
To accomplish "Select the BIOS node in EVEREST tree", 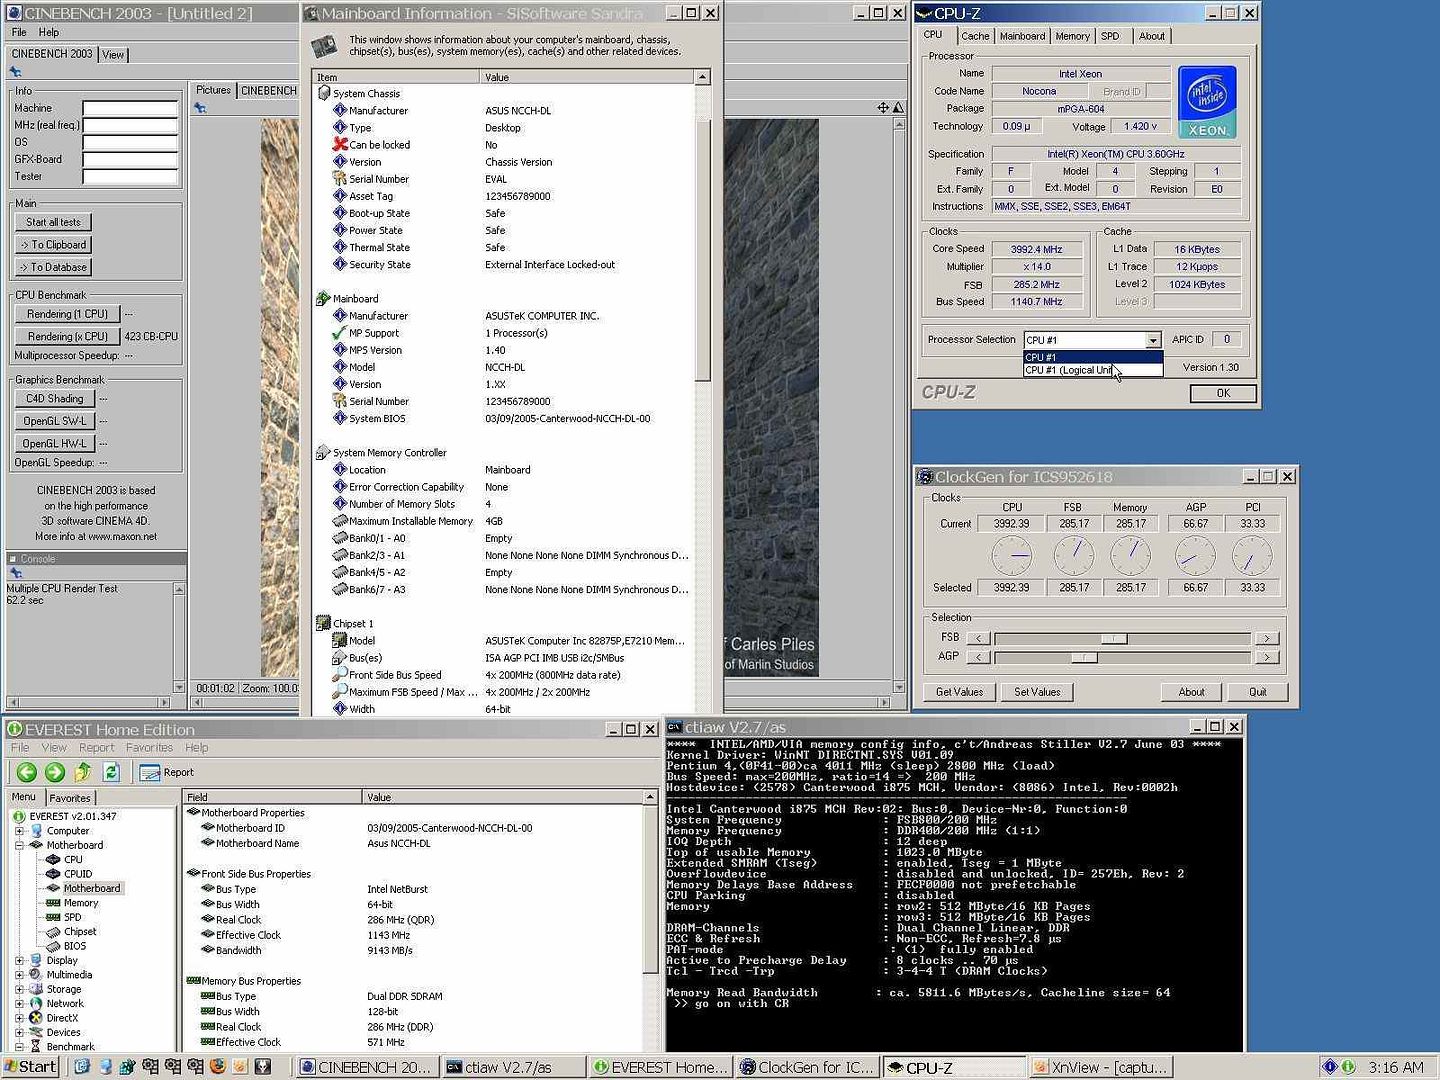I will 75,946.
